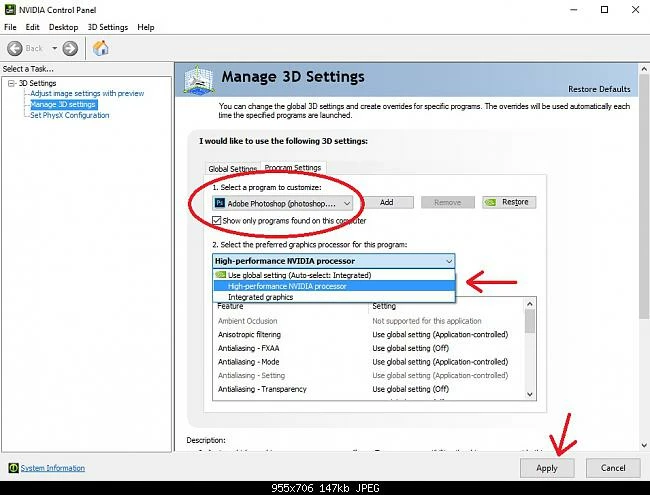Viewport: 650px width, 495px height.
Task: Open the Edit menu
Action: (32, 27)
